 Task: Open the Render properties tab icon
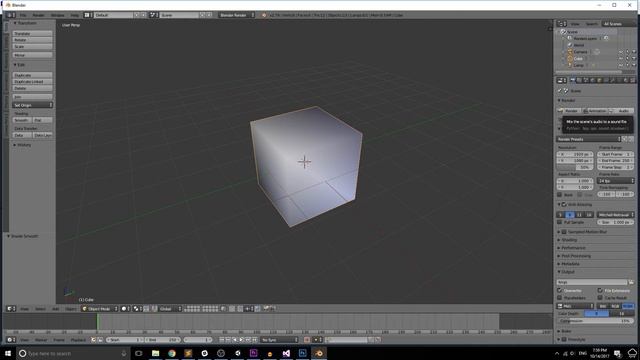[x=572, y=80]
